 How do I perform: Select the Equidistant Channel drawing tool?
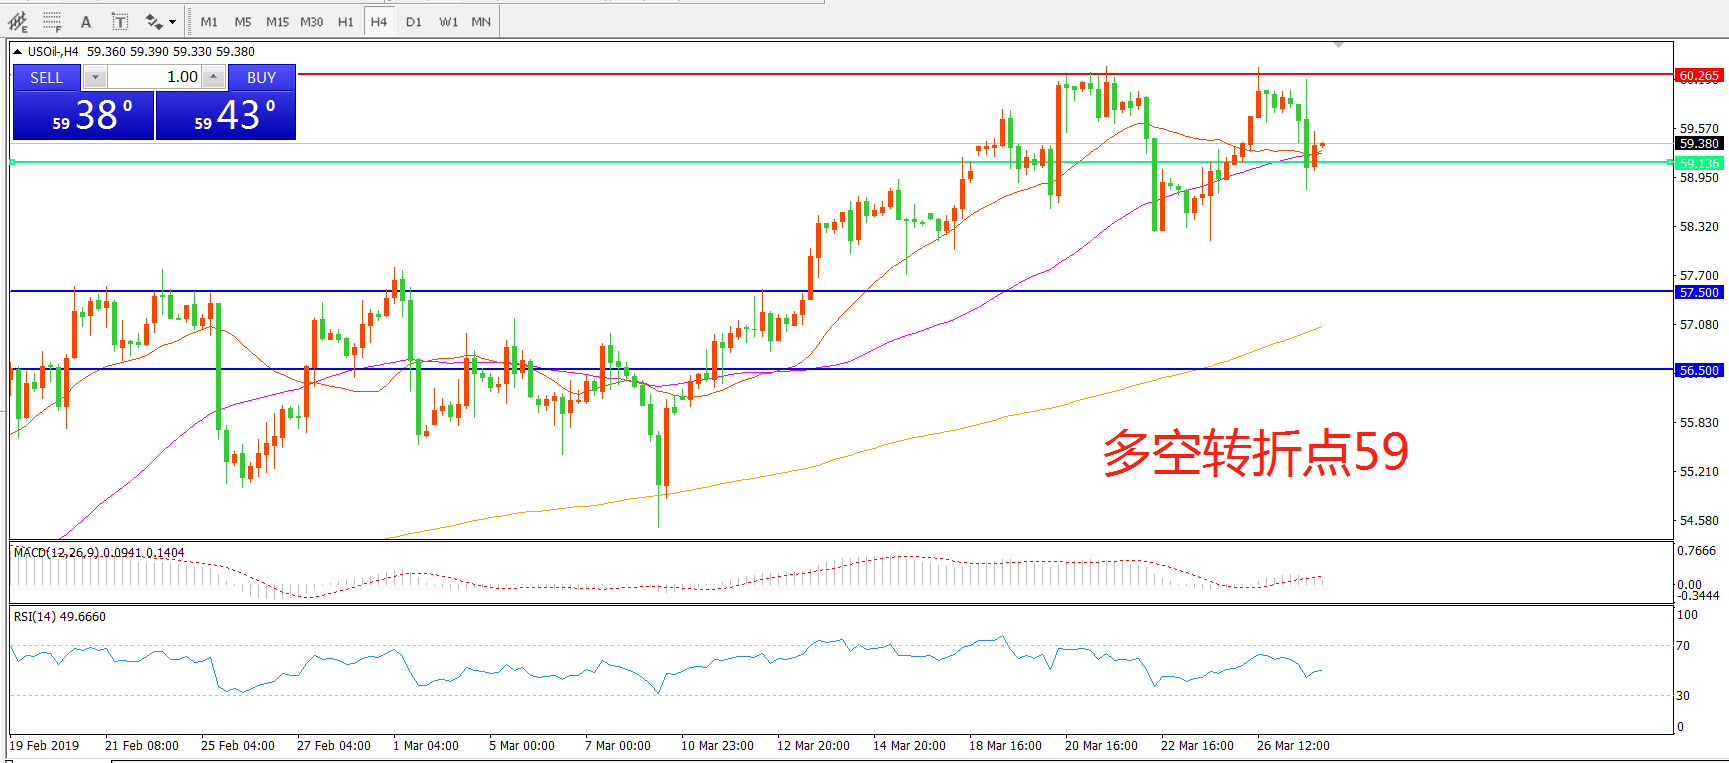click(x=18, y=21)
